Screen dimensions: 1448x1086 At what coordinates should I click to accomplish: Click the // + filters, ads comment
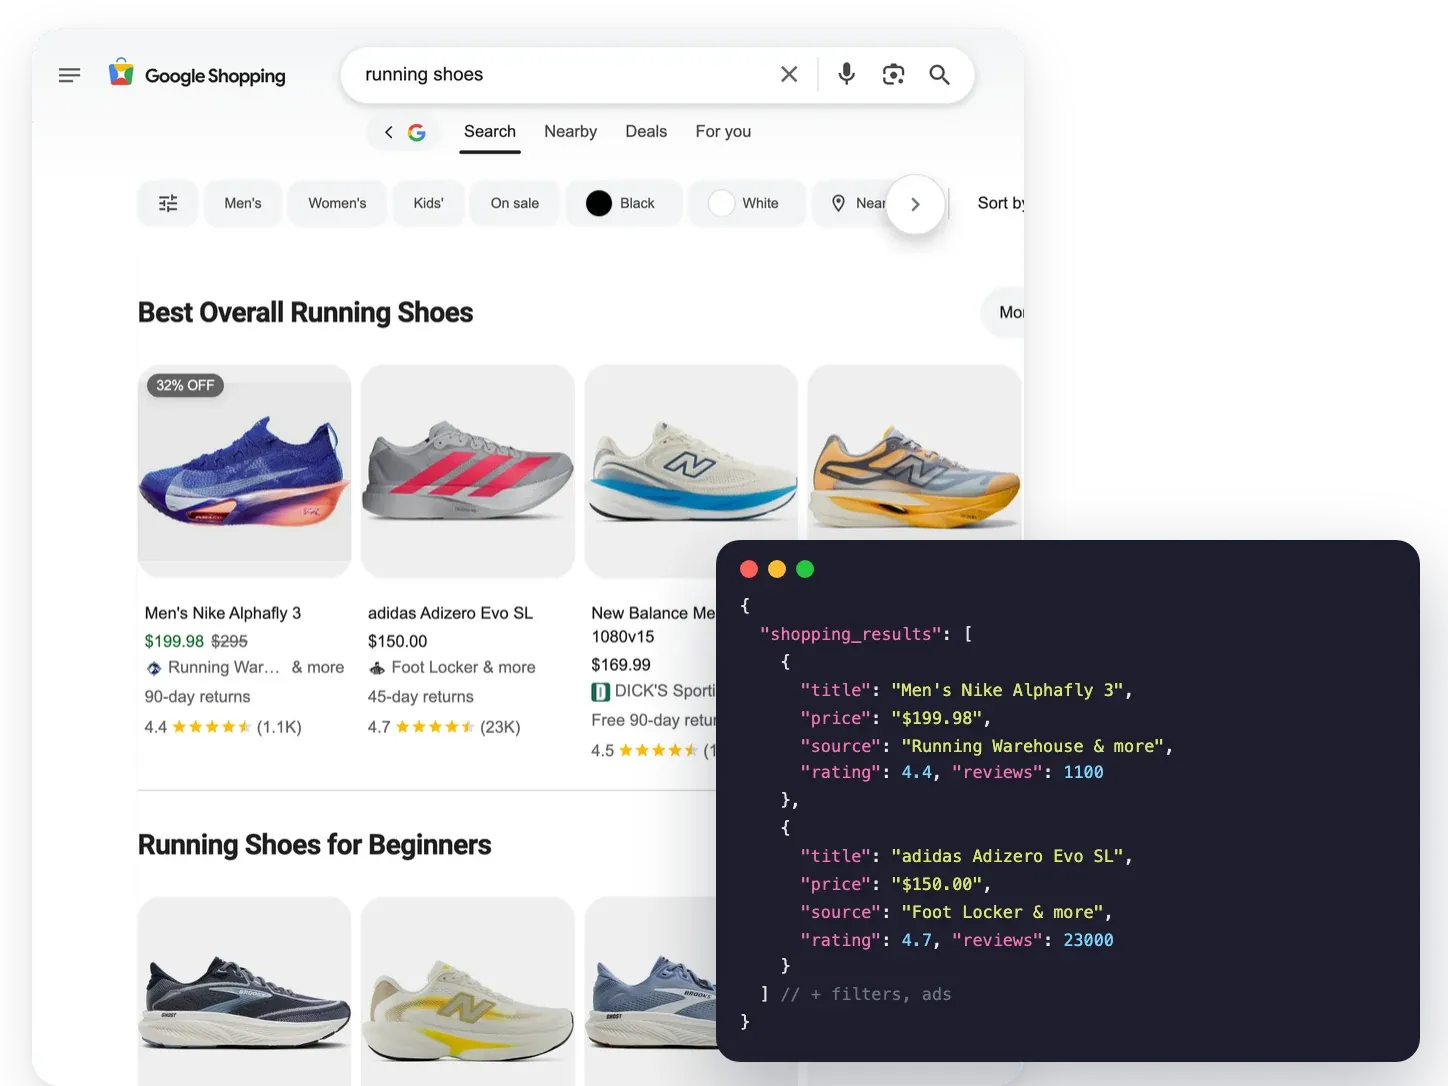point(866,994)
